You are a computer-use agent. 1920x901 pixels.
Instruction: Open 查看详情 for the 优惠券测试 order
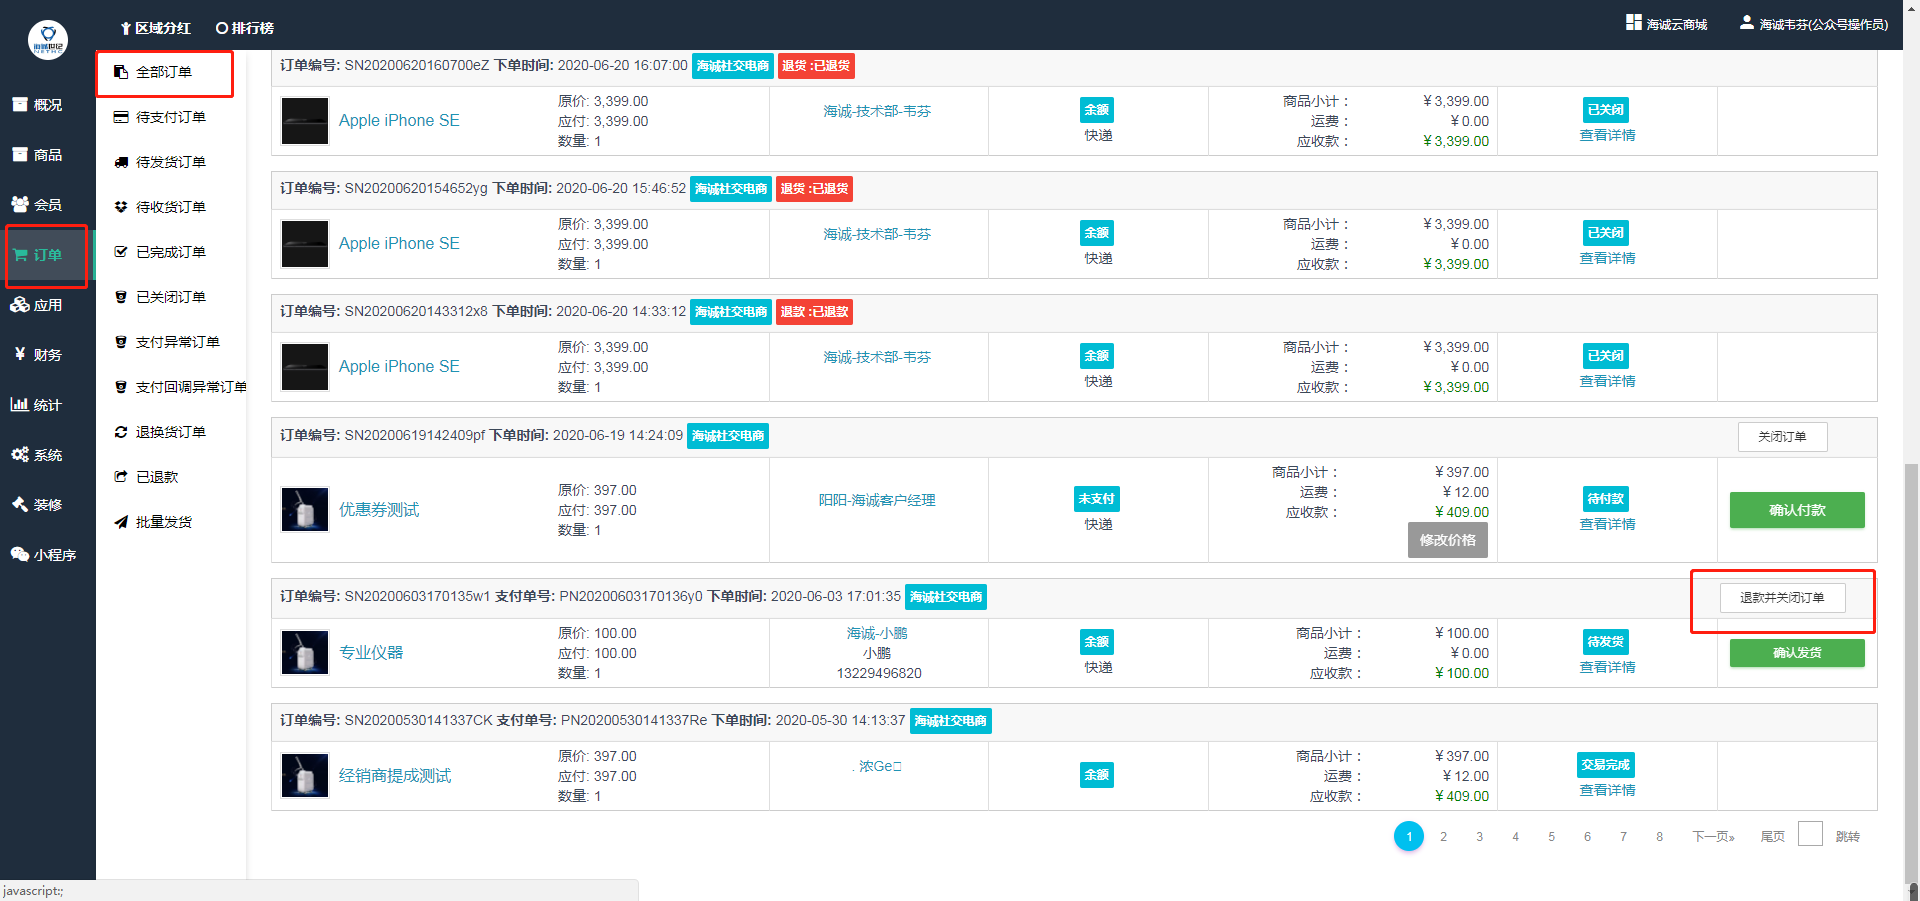click(x=1607, y=524)
